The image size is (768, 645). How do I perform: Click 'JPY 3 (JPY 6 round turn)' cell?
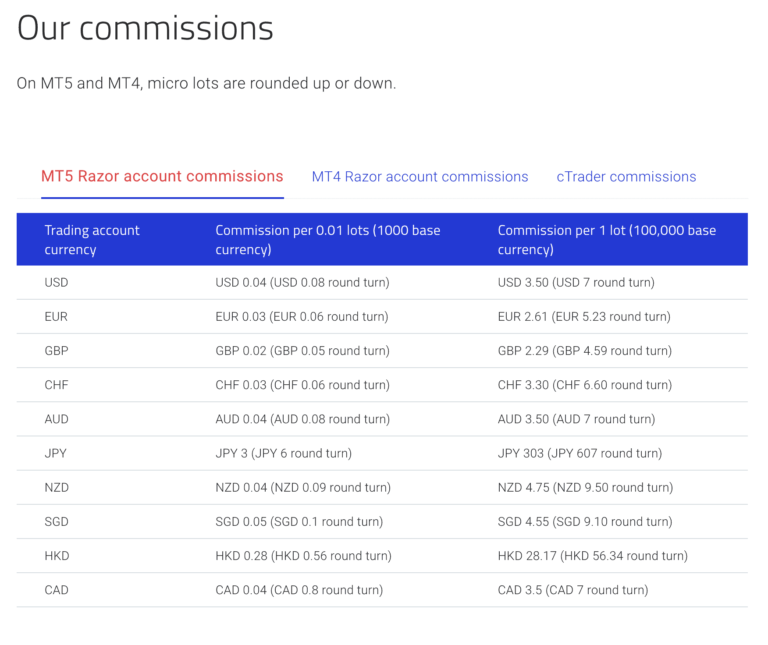tap(284, 454)
